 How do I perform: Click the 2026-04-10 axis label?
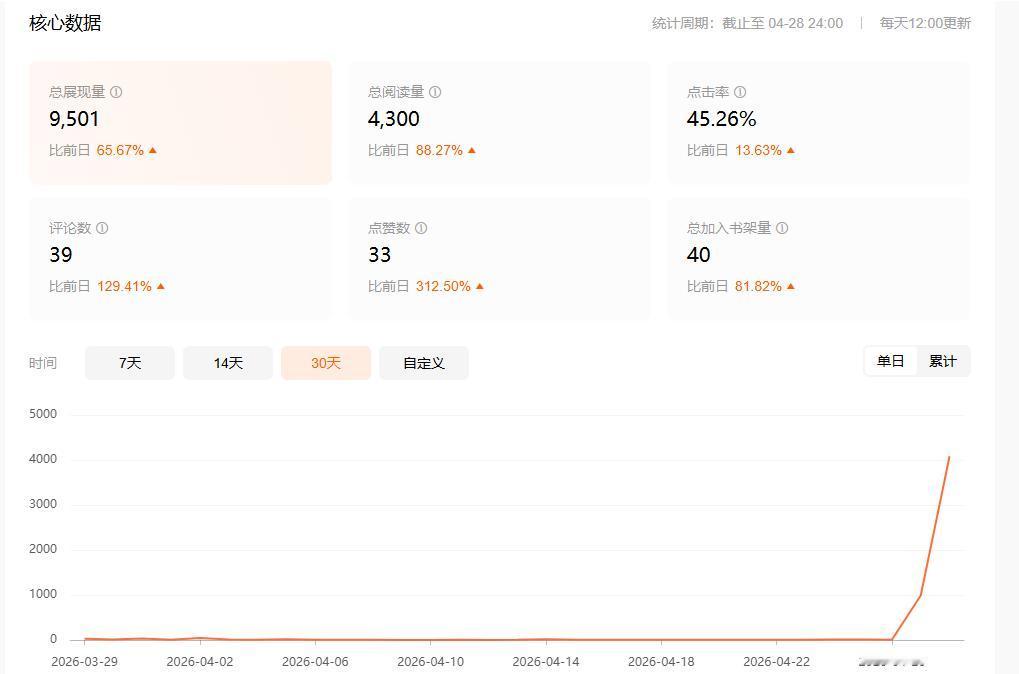click(430, 662)
